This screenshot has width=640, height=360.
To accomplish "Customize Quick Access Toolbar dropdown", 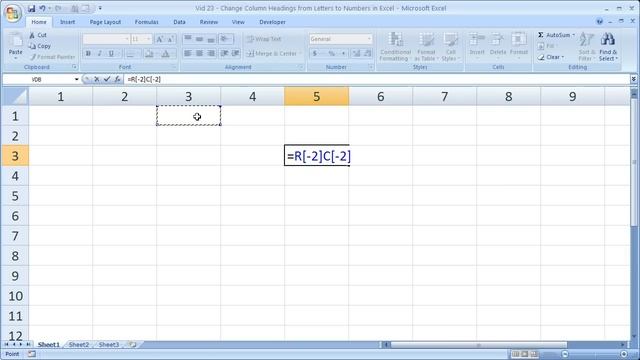I will 100,8.
